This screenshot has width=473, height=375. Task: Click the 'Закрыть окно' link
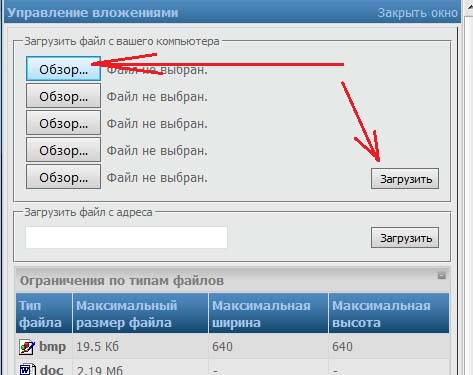click(x=417, y=13)
